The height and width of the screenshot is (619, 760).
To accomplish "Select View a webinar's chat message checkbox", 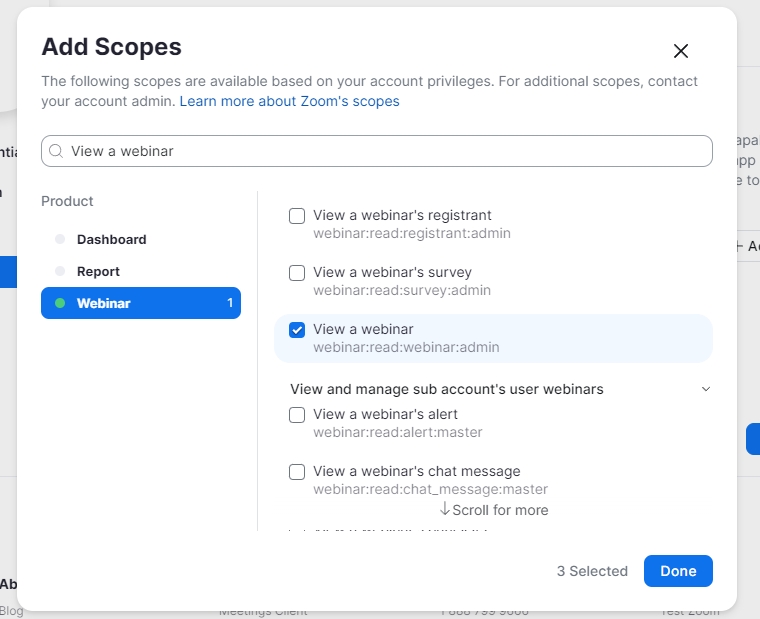I will 297,472.
